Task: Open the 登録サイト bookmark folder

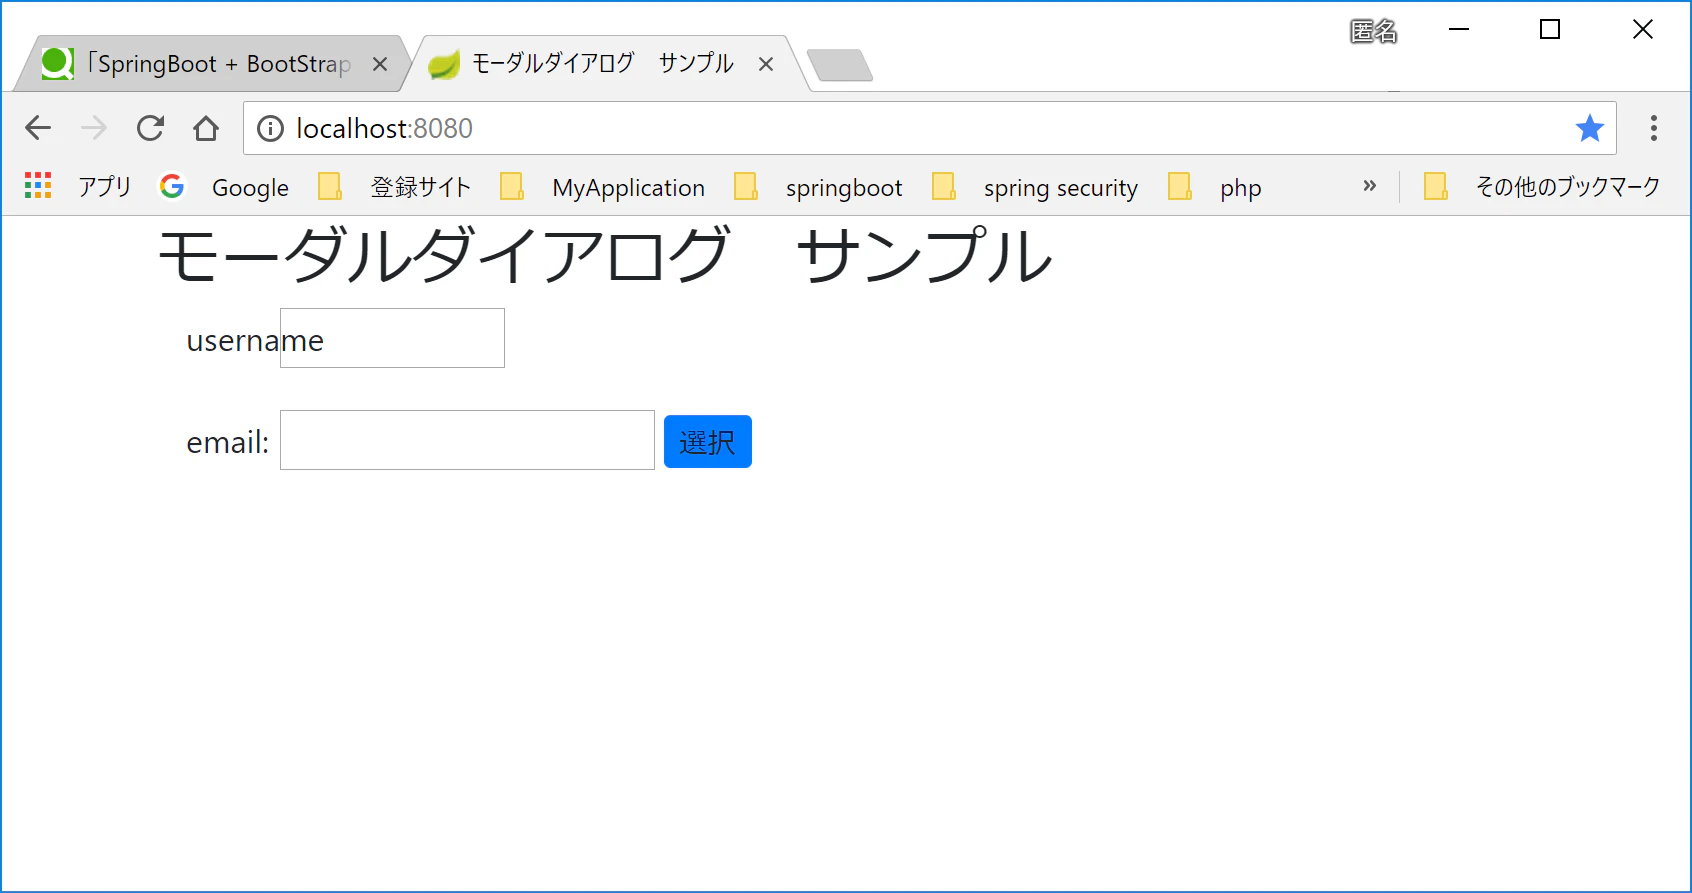Action: [x=394, y=187]
